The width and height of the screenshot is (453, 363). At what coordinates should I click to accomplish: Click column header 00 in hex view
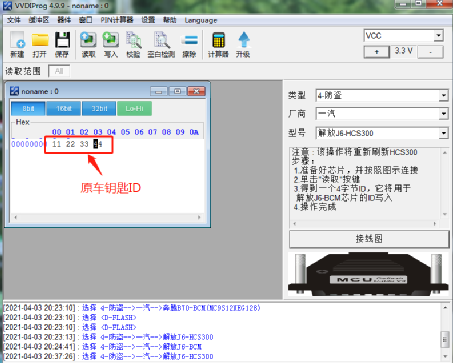57,132
